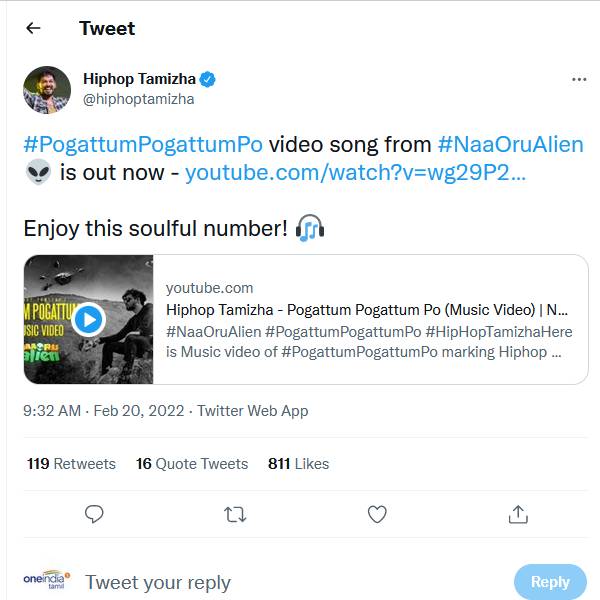Open #NaaOruAlien hashtag link
600x600 pixels.
click(x=510, y=144)
